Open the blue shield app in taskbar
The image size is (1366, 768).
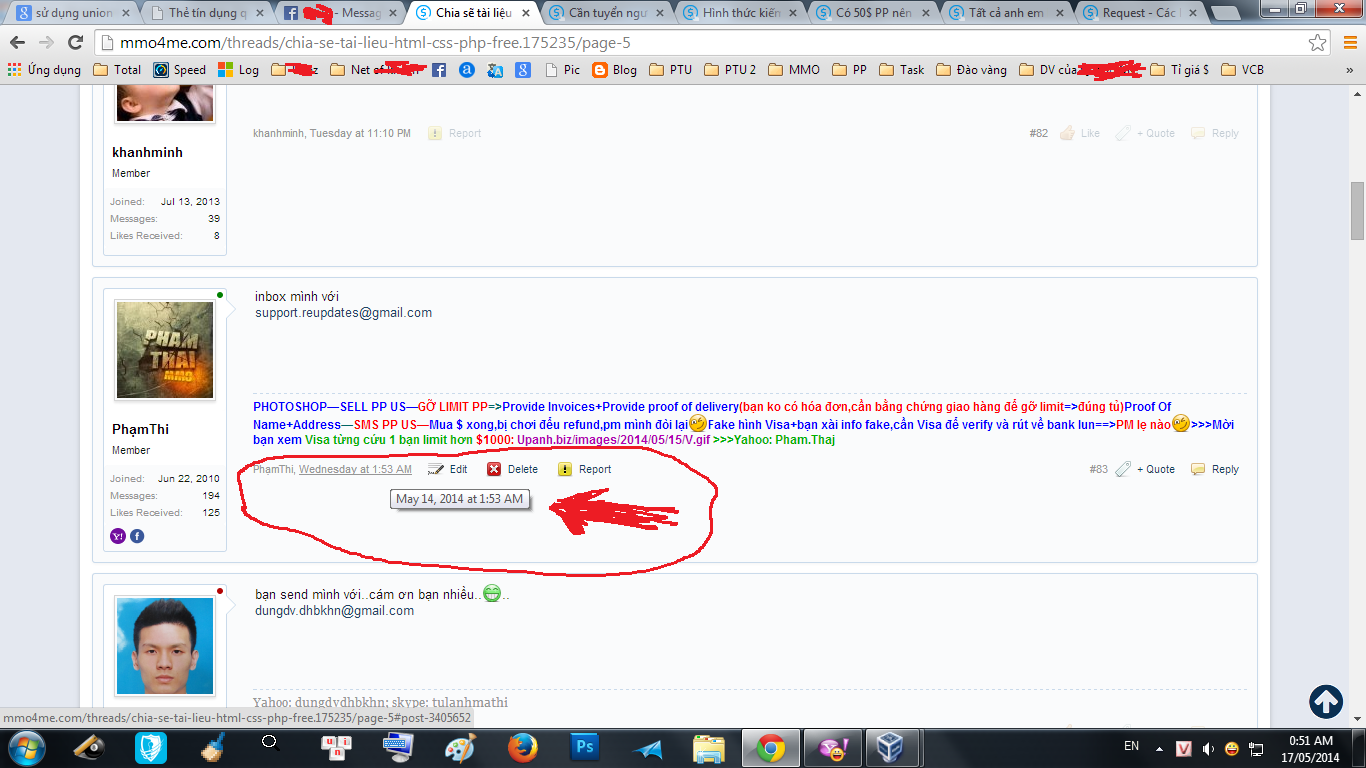click(151, 747)
